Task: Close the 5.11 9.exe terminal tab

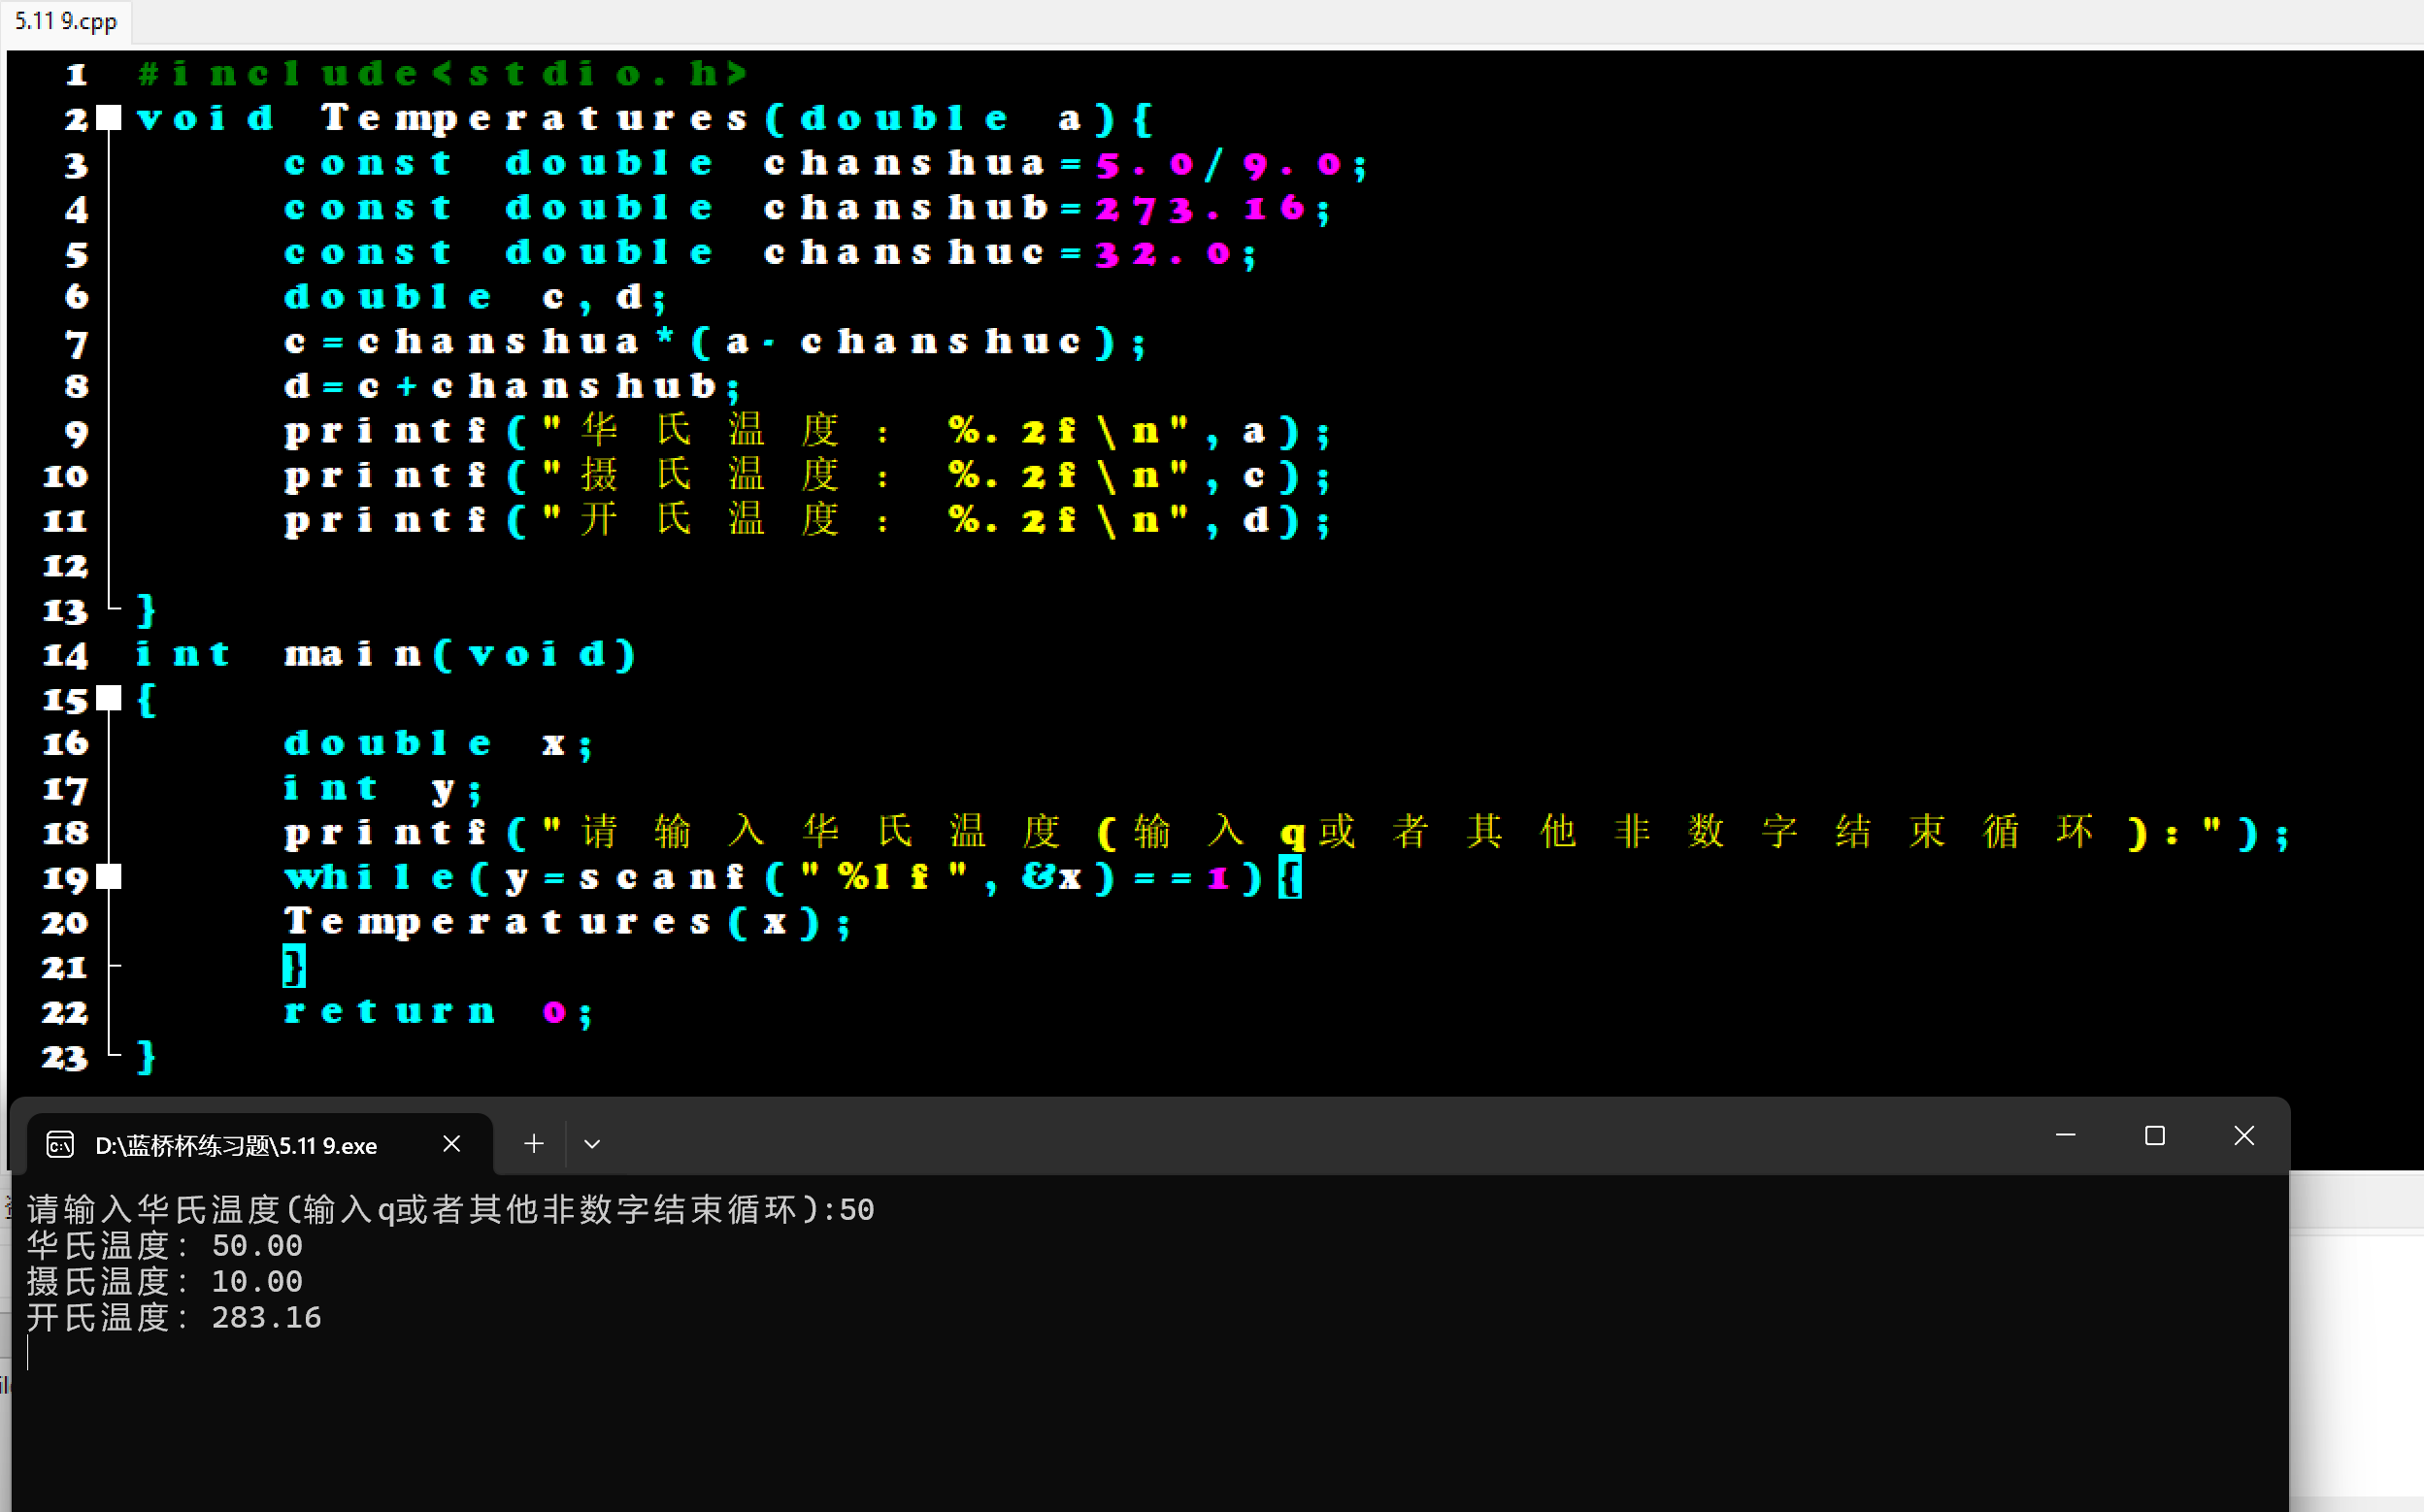Action: (452, 1144)
